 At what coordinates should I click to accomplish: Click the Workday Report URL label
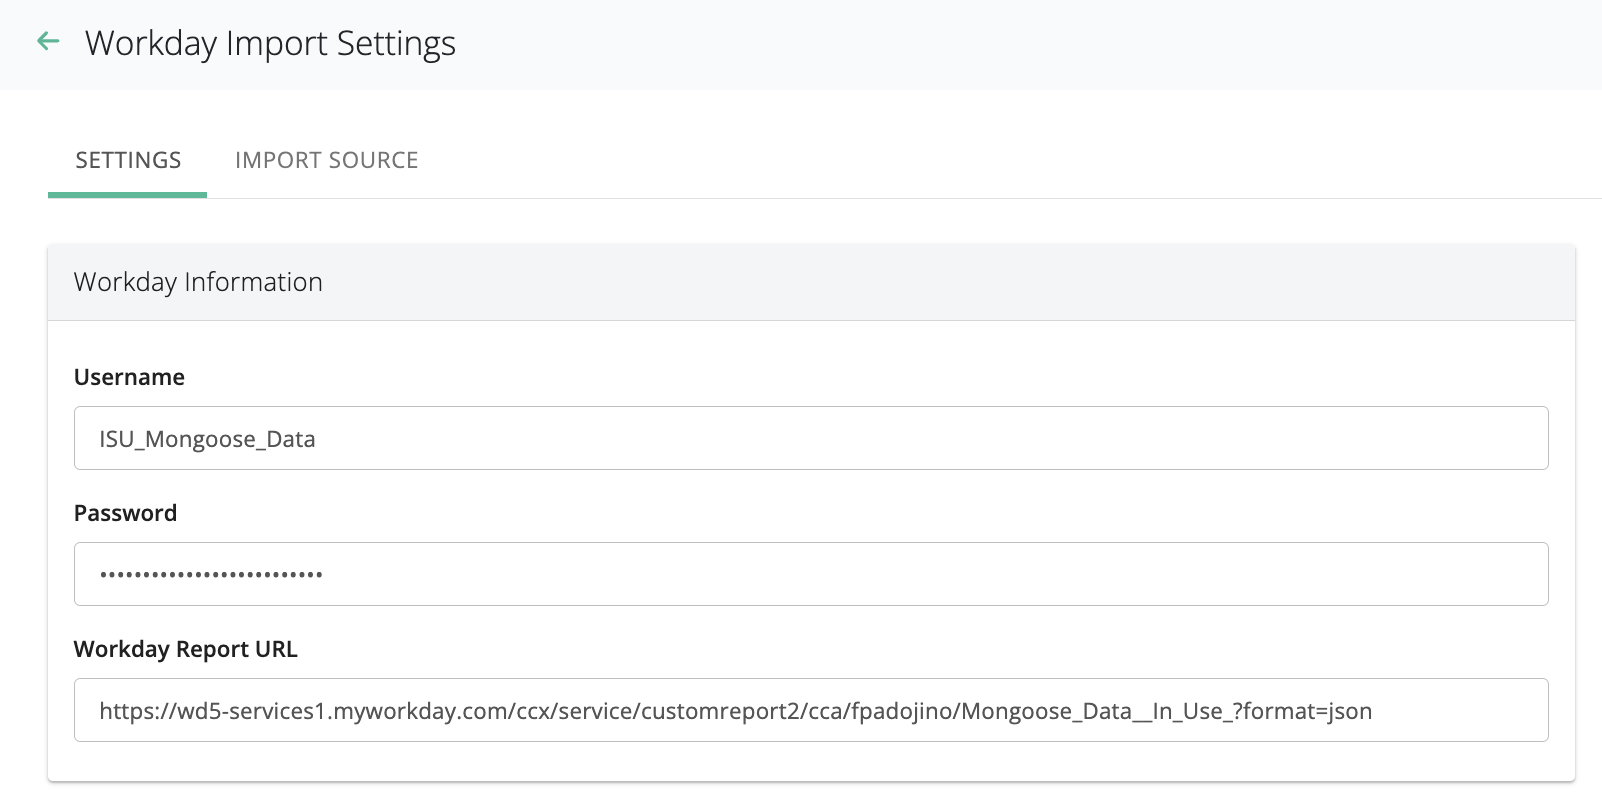[185, 649]
